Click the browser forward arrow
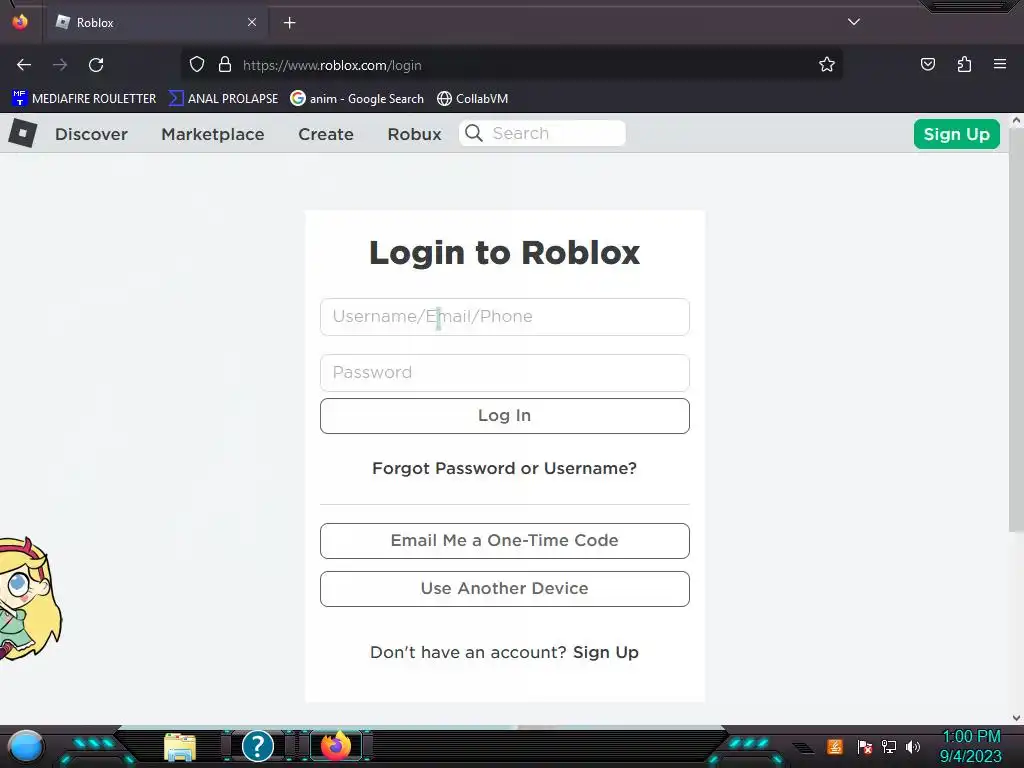The image size is (1024, 768). pos(60,65)
